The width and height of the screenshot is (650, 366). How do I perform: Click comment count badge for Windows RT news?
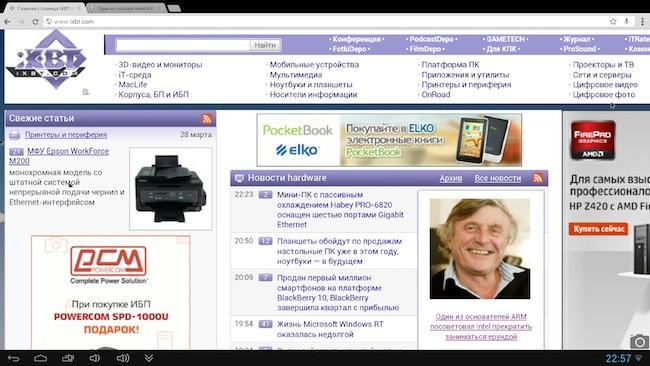pyautogui.click(x=265, y=324)
